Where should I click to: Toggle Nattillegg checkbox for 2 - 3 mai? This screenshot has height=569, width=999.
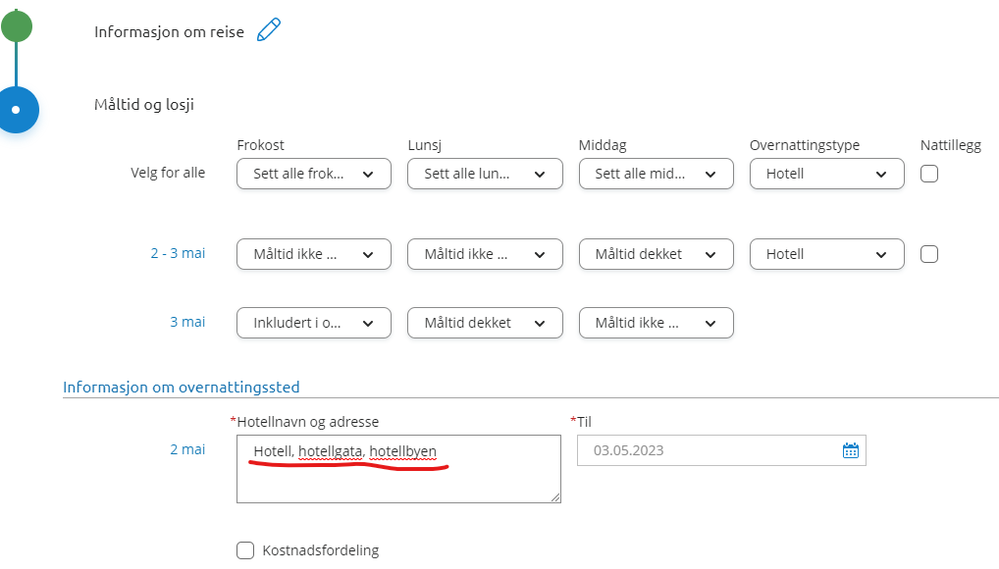coord(929,254)
